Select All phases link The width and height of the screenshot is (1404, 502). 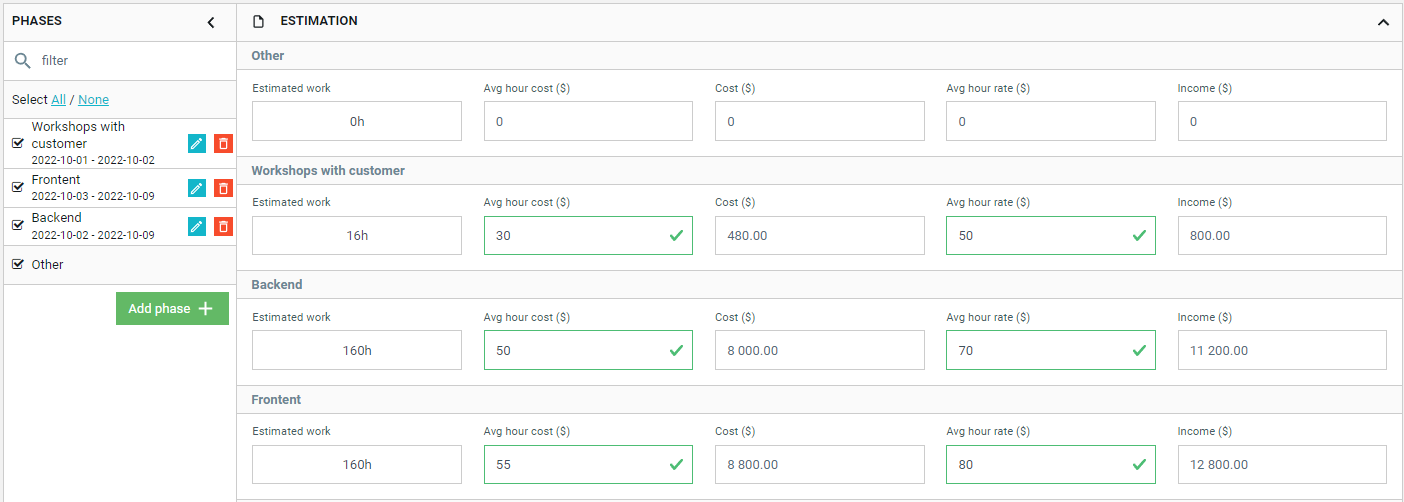(x=59, y=100)
